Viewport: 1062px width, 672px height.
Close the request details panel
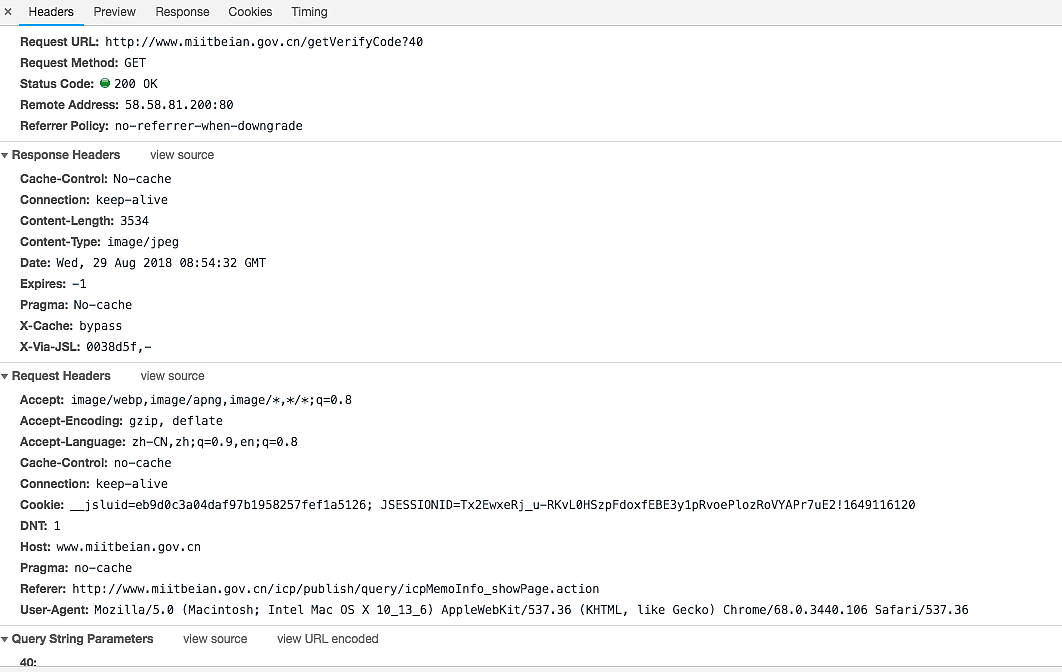[8, 12]
